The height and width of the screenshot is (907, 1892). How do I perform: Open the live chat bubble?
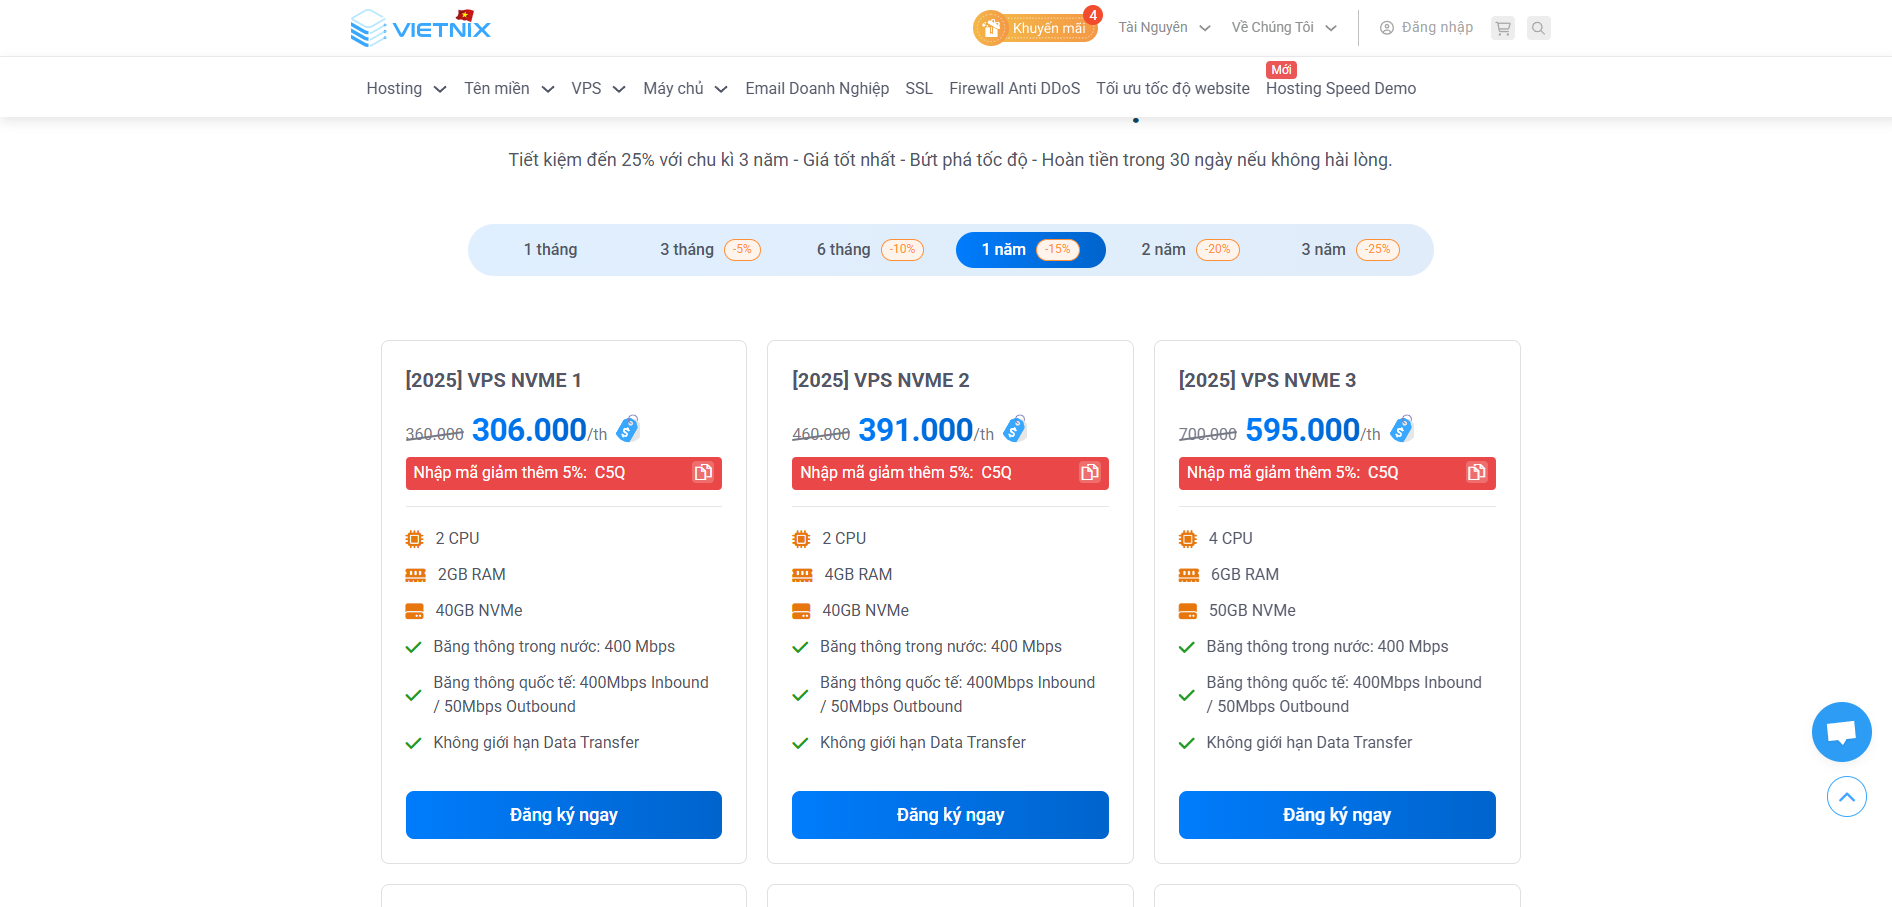point(1841,732)
